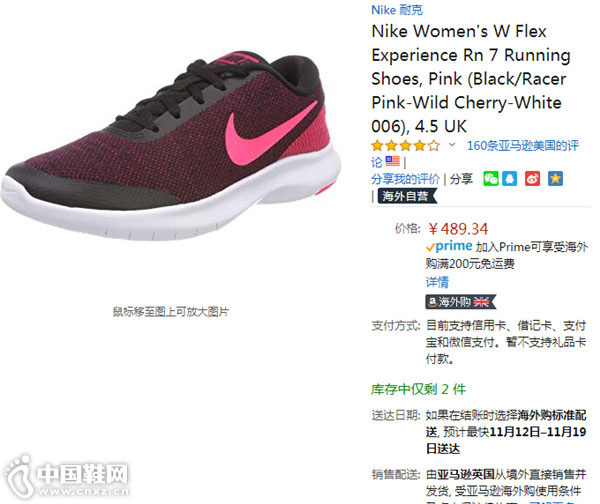Expand the star rating dropdown arrow
This screenshot has width=600, height=504.
pos(452,145)
